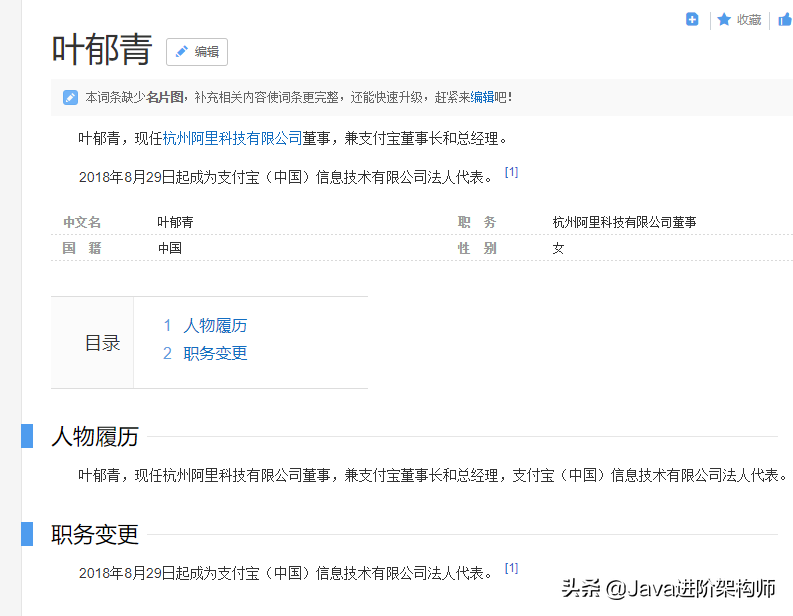Click the 名片图 bold text in the notice
This screenshot has height=616, width=793.
coord(165,97)
